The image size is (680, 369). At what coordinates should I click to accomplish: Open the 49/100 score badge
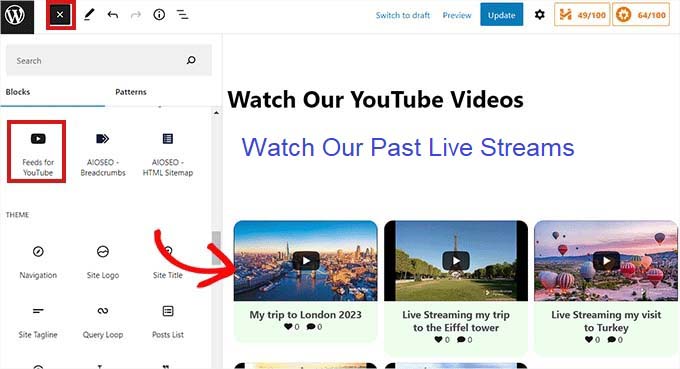[582, 15]
